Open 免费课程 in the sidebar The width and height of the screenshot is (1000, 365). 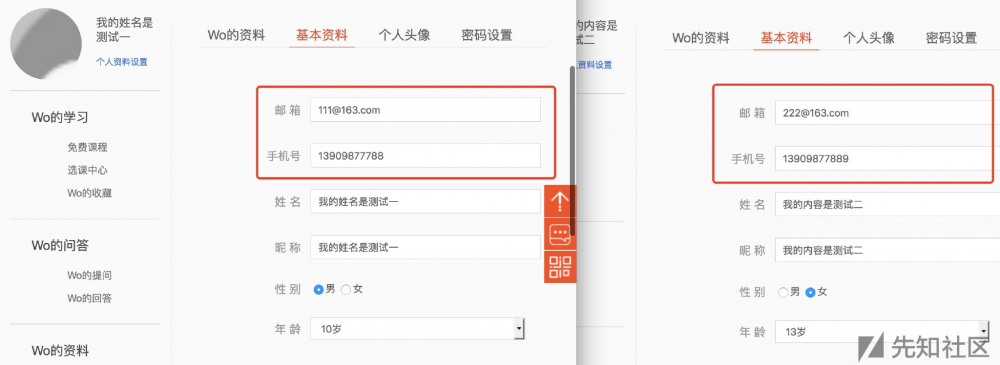(87, 147)
